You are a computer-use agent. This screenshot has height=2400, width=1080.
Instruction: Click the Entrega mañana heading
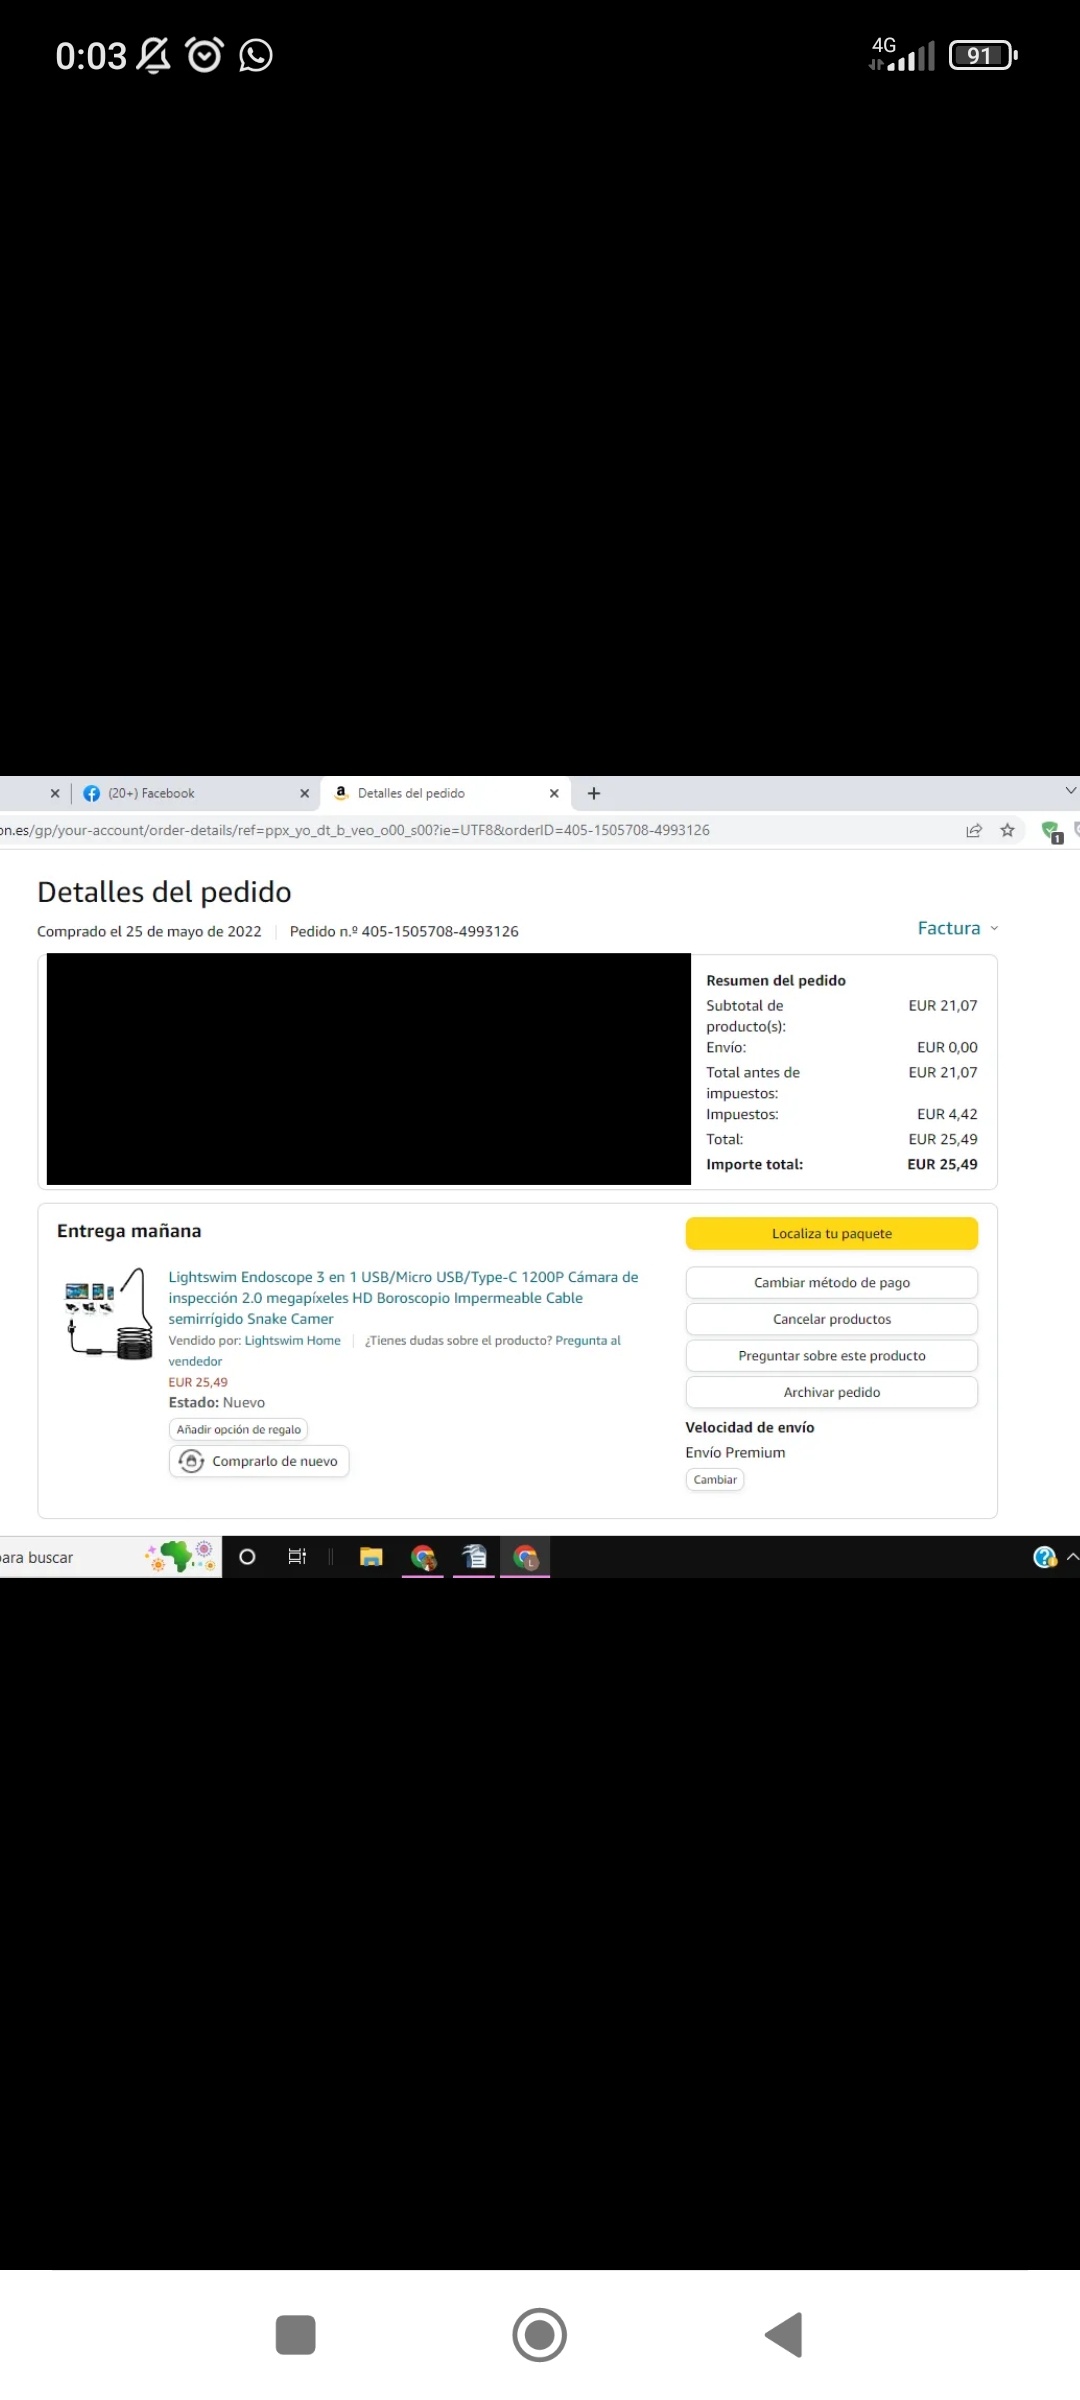[x=129, y=1231]
